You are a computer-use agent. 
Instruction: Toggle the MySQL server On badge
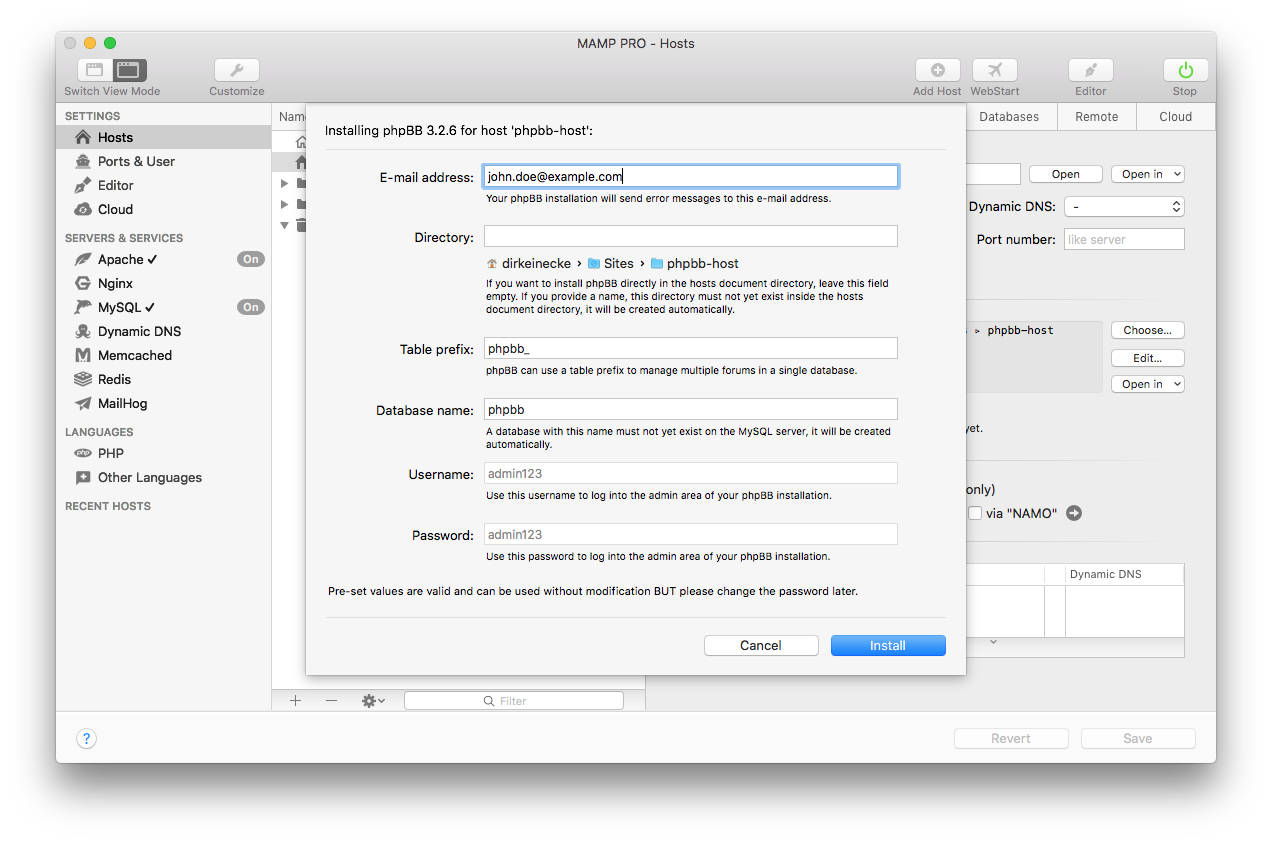pos(250,307)
